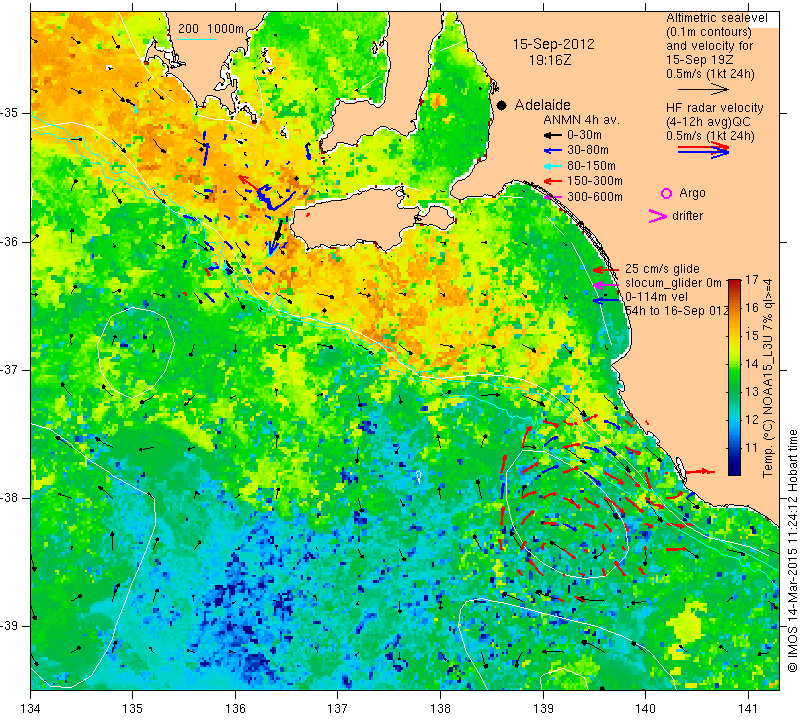Click the blue 30-80m legend arrow
Image resolution: width=800 pixels, height=720 pixels.
point(552,151)
